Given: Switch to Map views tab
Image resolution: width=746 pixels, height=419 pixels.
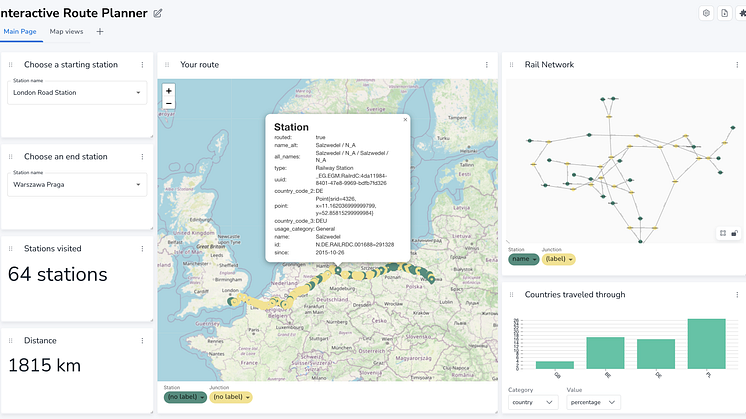Looking at the screenshot, I should tap(66, 31).
